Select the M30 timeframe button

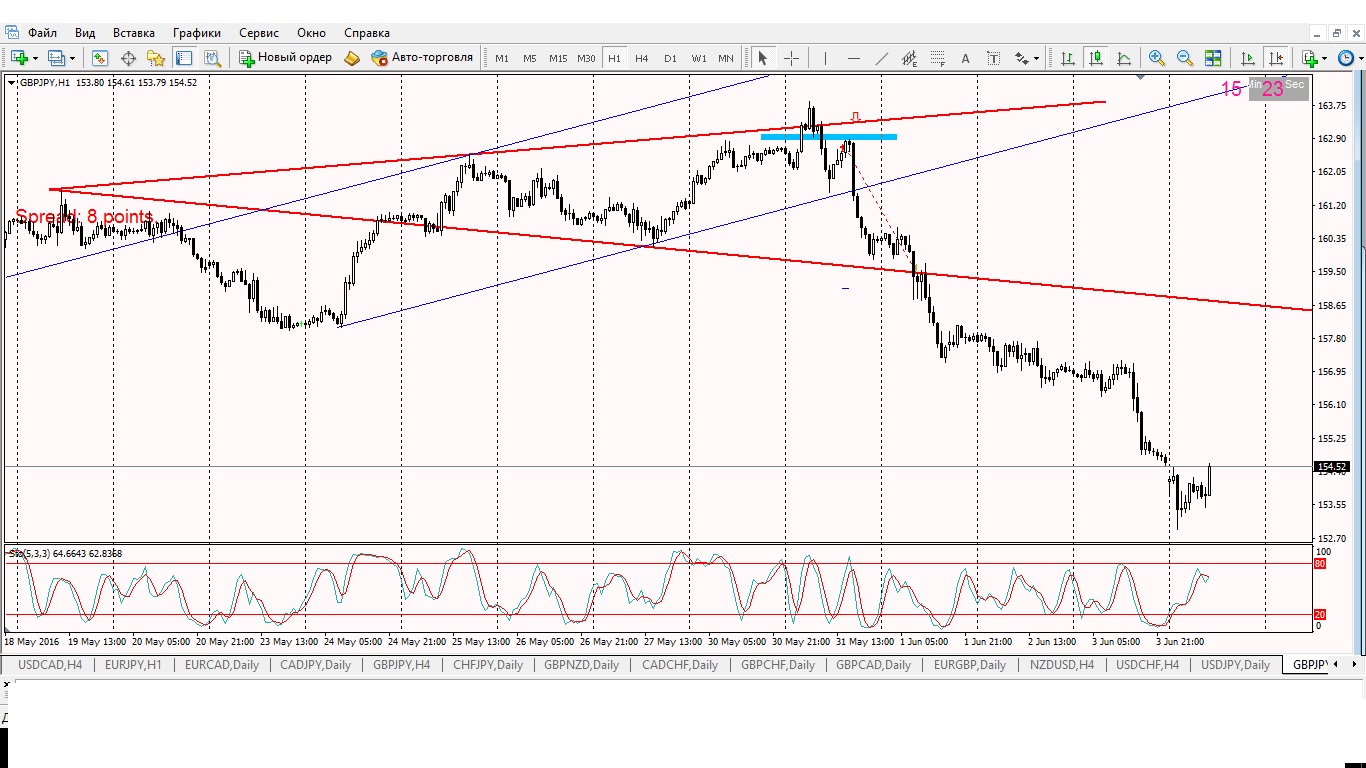[x=586, y=58]
